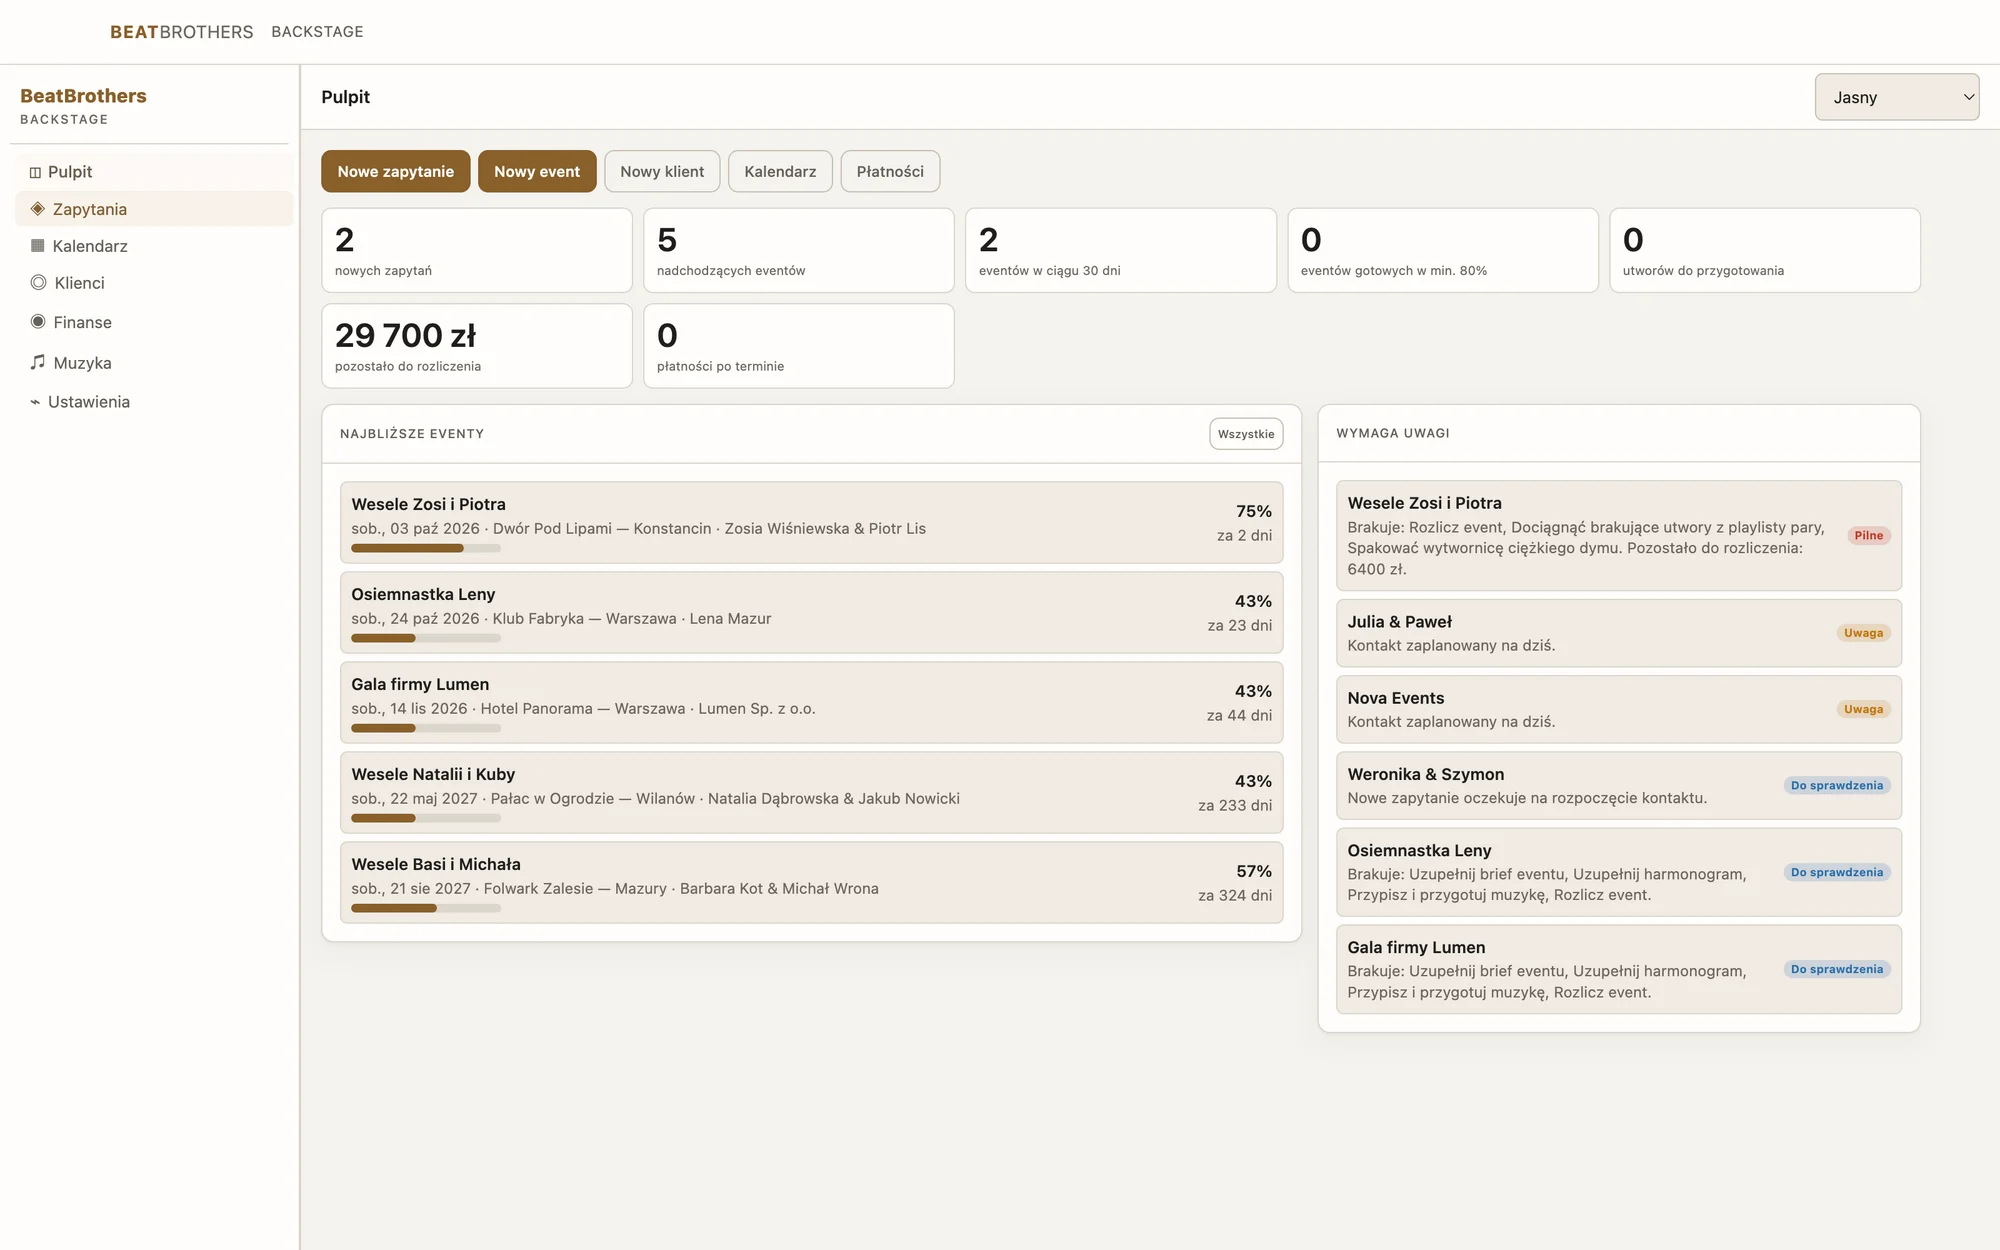Open the Jasny theme dropdown
This screenshot has width=2000, height=1250.
point(1897,97)
